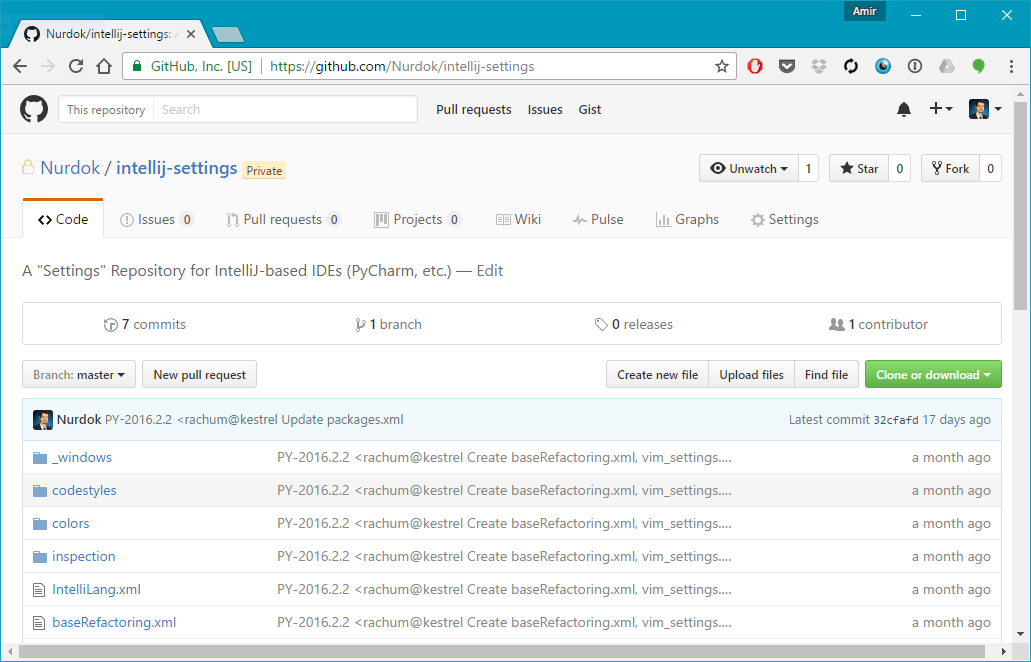View the 0 releases page

634,324
